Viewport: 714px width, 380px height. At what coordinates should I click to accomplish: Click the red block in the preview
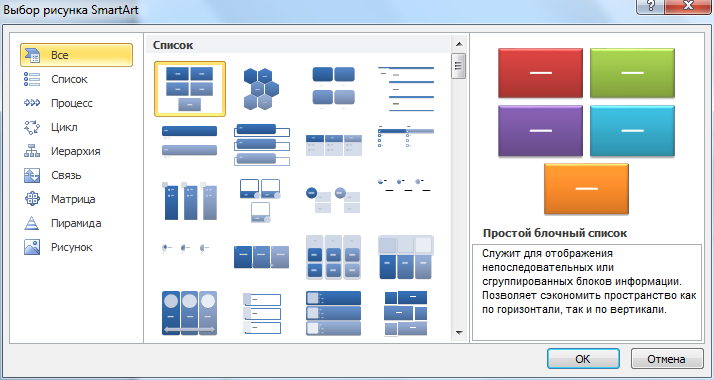point(541,73)
